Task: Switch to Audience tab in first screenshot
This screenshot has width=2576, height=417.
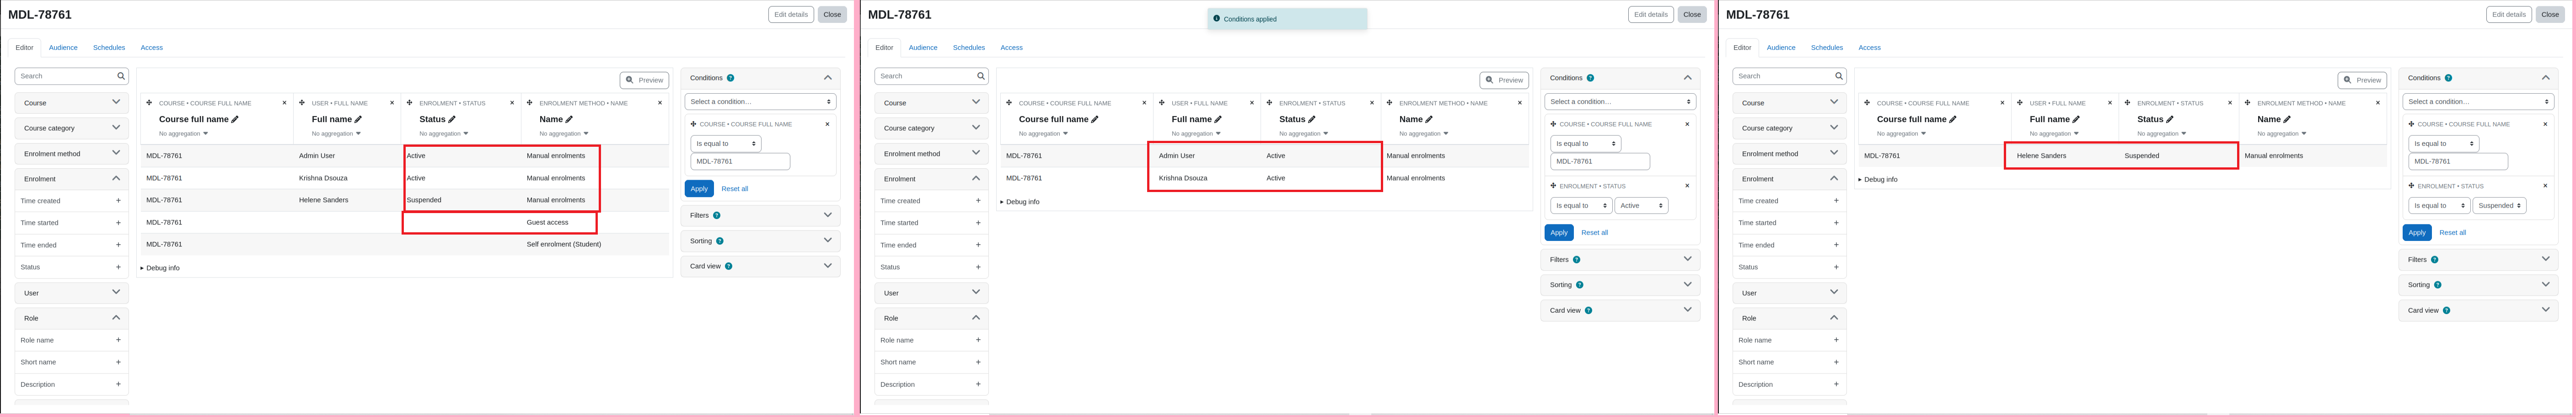Action: 63,48
